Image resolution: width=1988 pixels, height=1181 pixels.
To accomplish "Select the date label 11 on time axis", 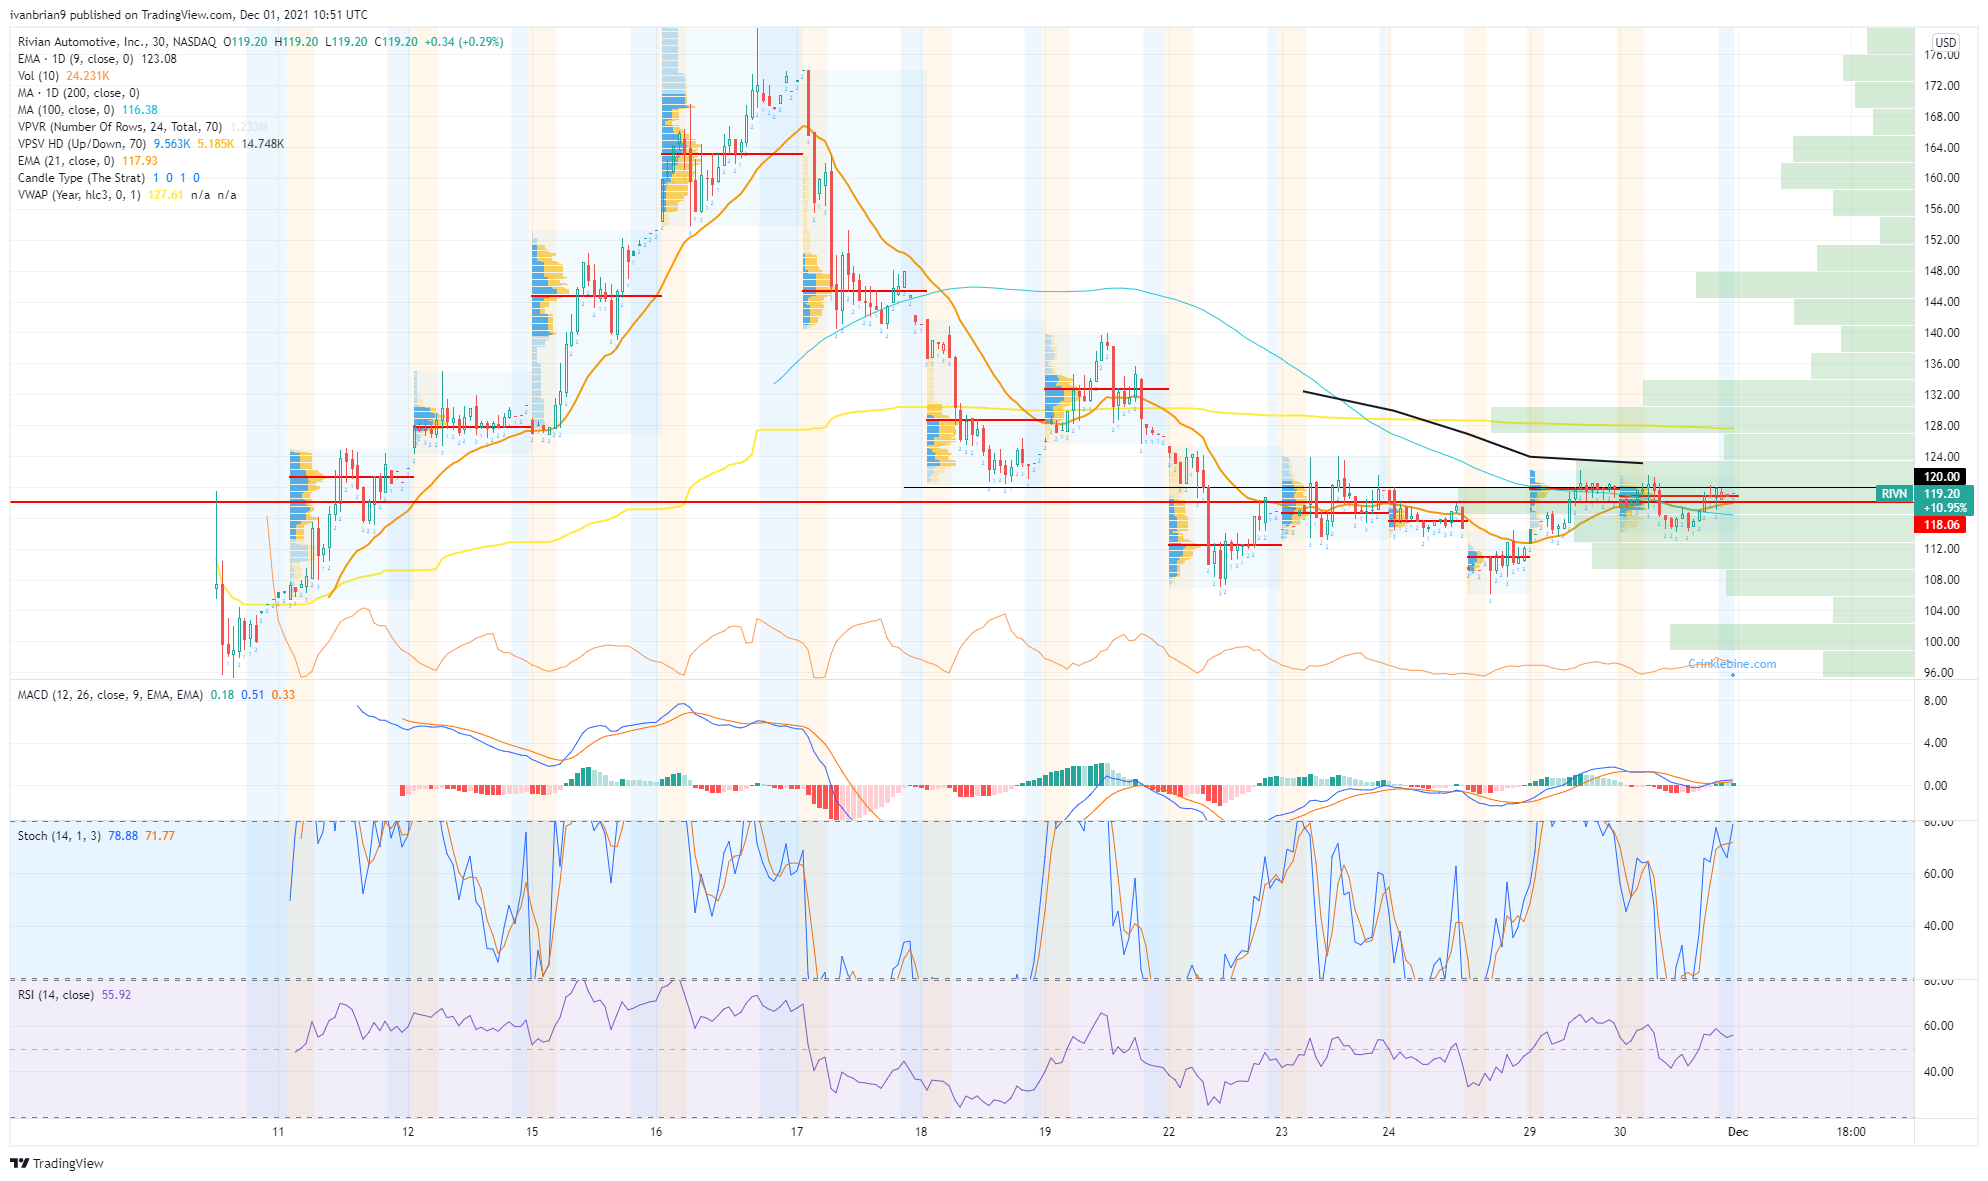I will pyautogui.click(x=278, y=1132).
